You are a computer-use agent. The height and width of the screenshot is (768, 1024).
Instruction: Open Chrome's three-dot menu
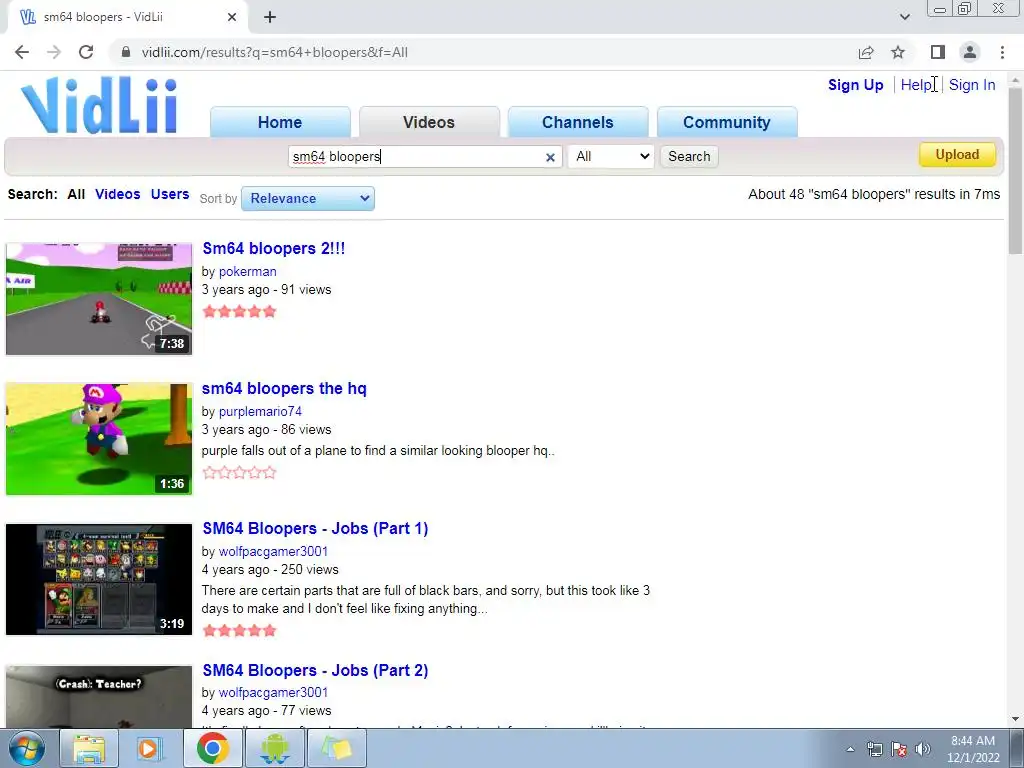[1002, 52]
